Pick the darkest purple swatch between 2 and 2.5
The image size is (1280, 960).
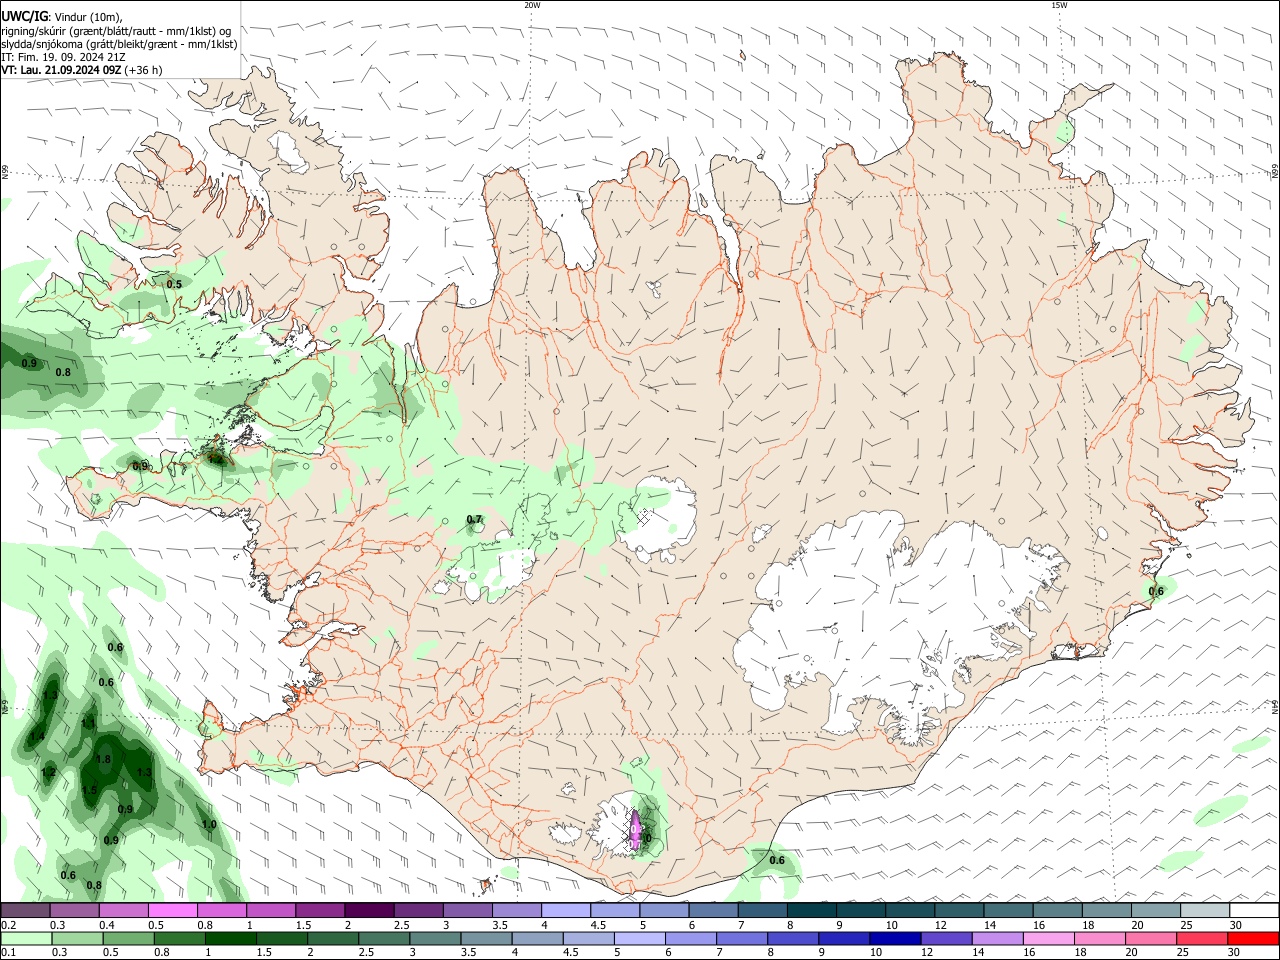pos(369,911)
